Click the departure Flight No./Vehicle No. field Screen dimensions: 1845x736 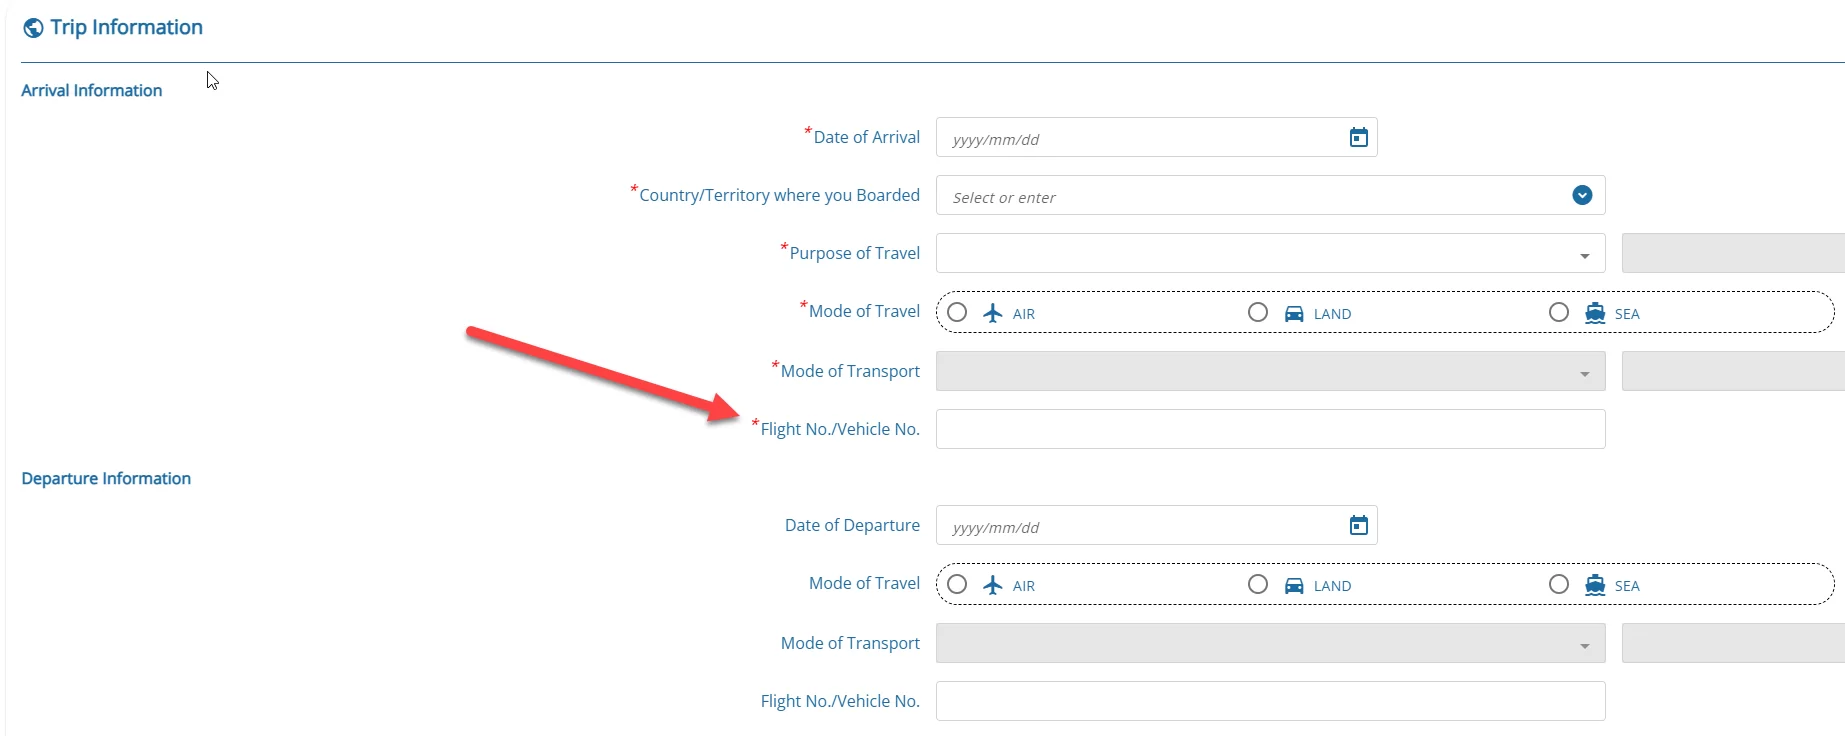click(1270, 701)
